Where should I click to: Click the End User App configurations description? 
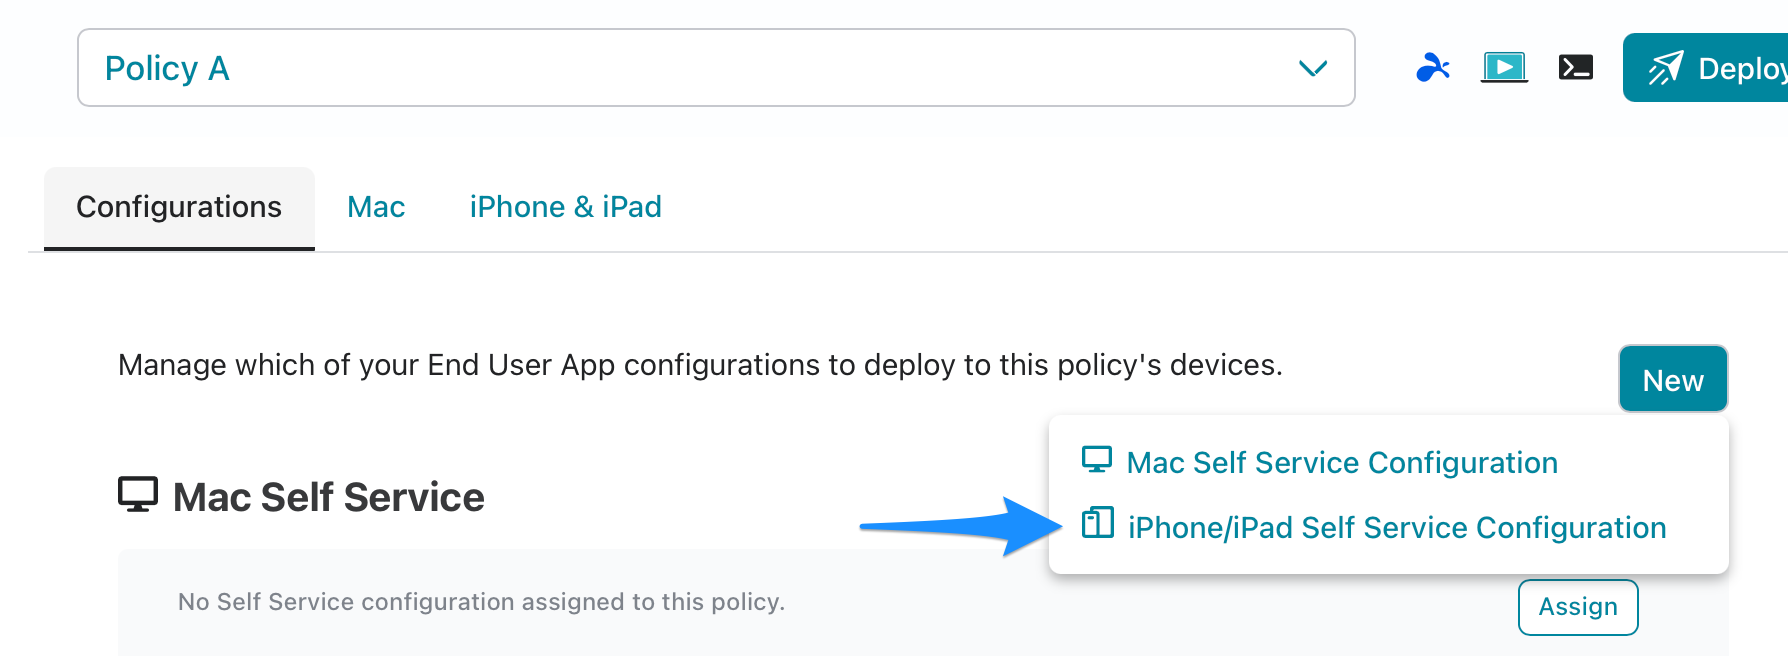(x=700, y=365)
